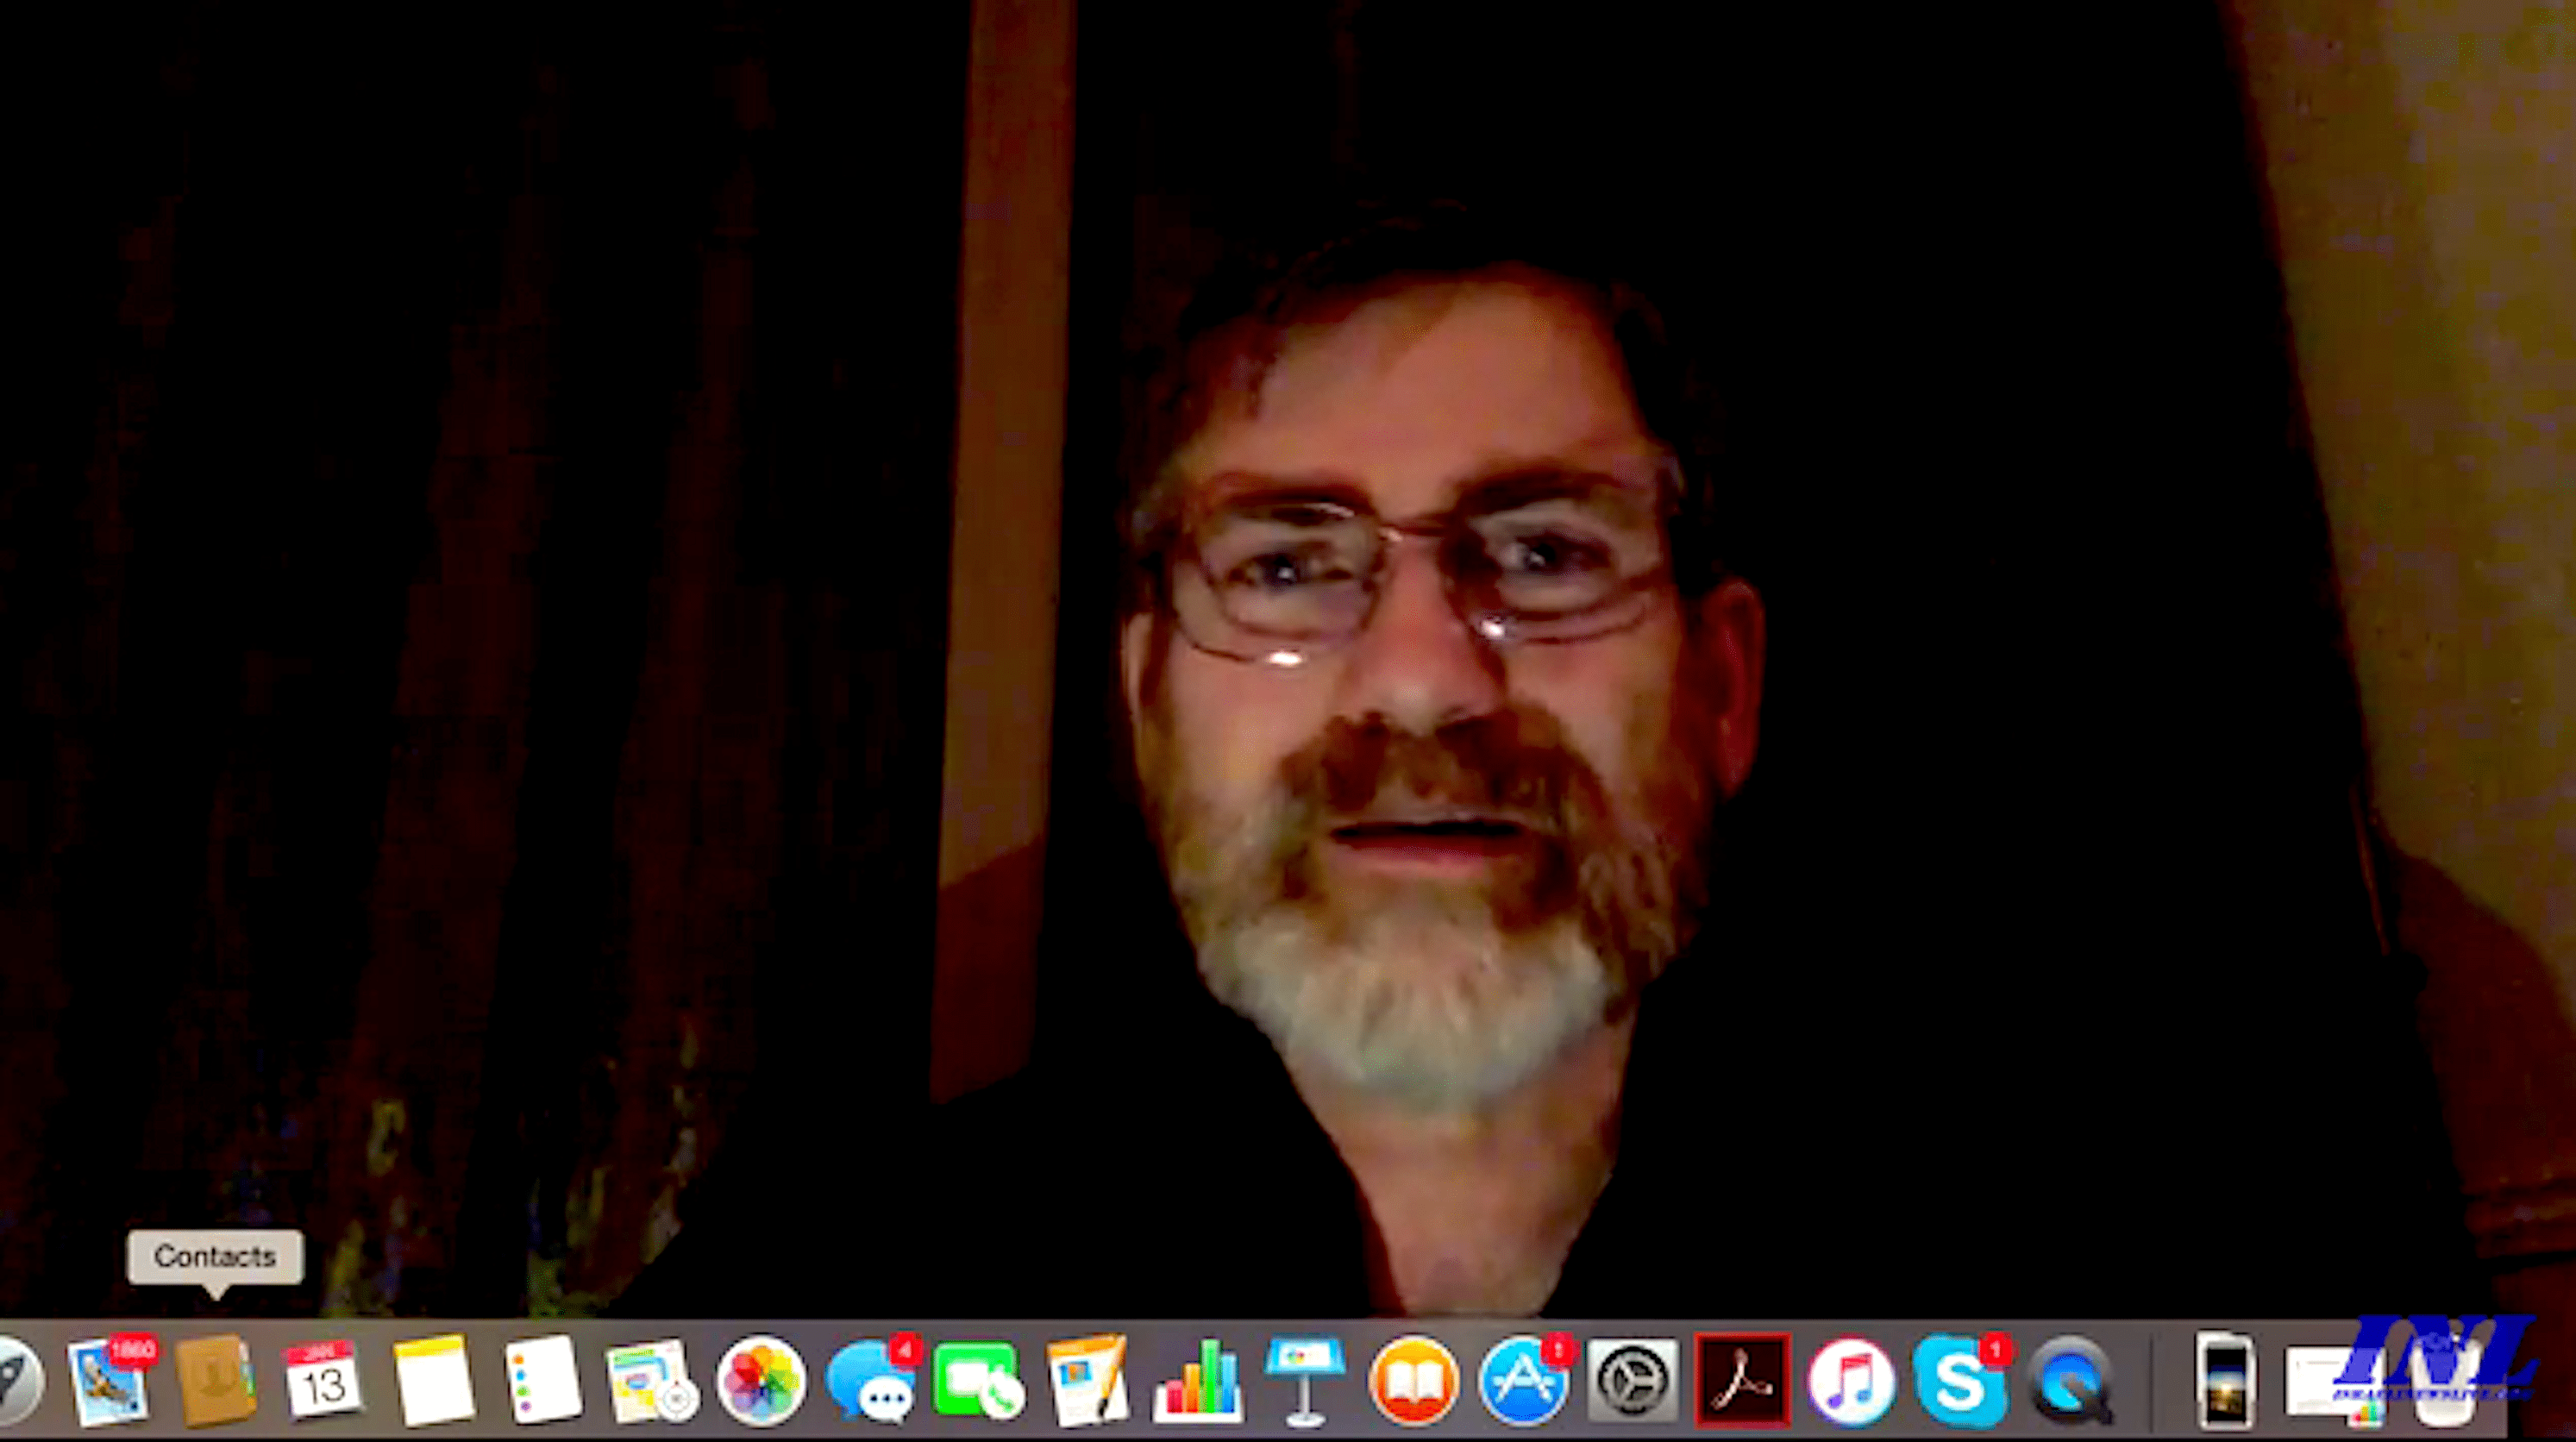Launch Contacts from the dock

click(215, 1380)
